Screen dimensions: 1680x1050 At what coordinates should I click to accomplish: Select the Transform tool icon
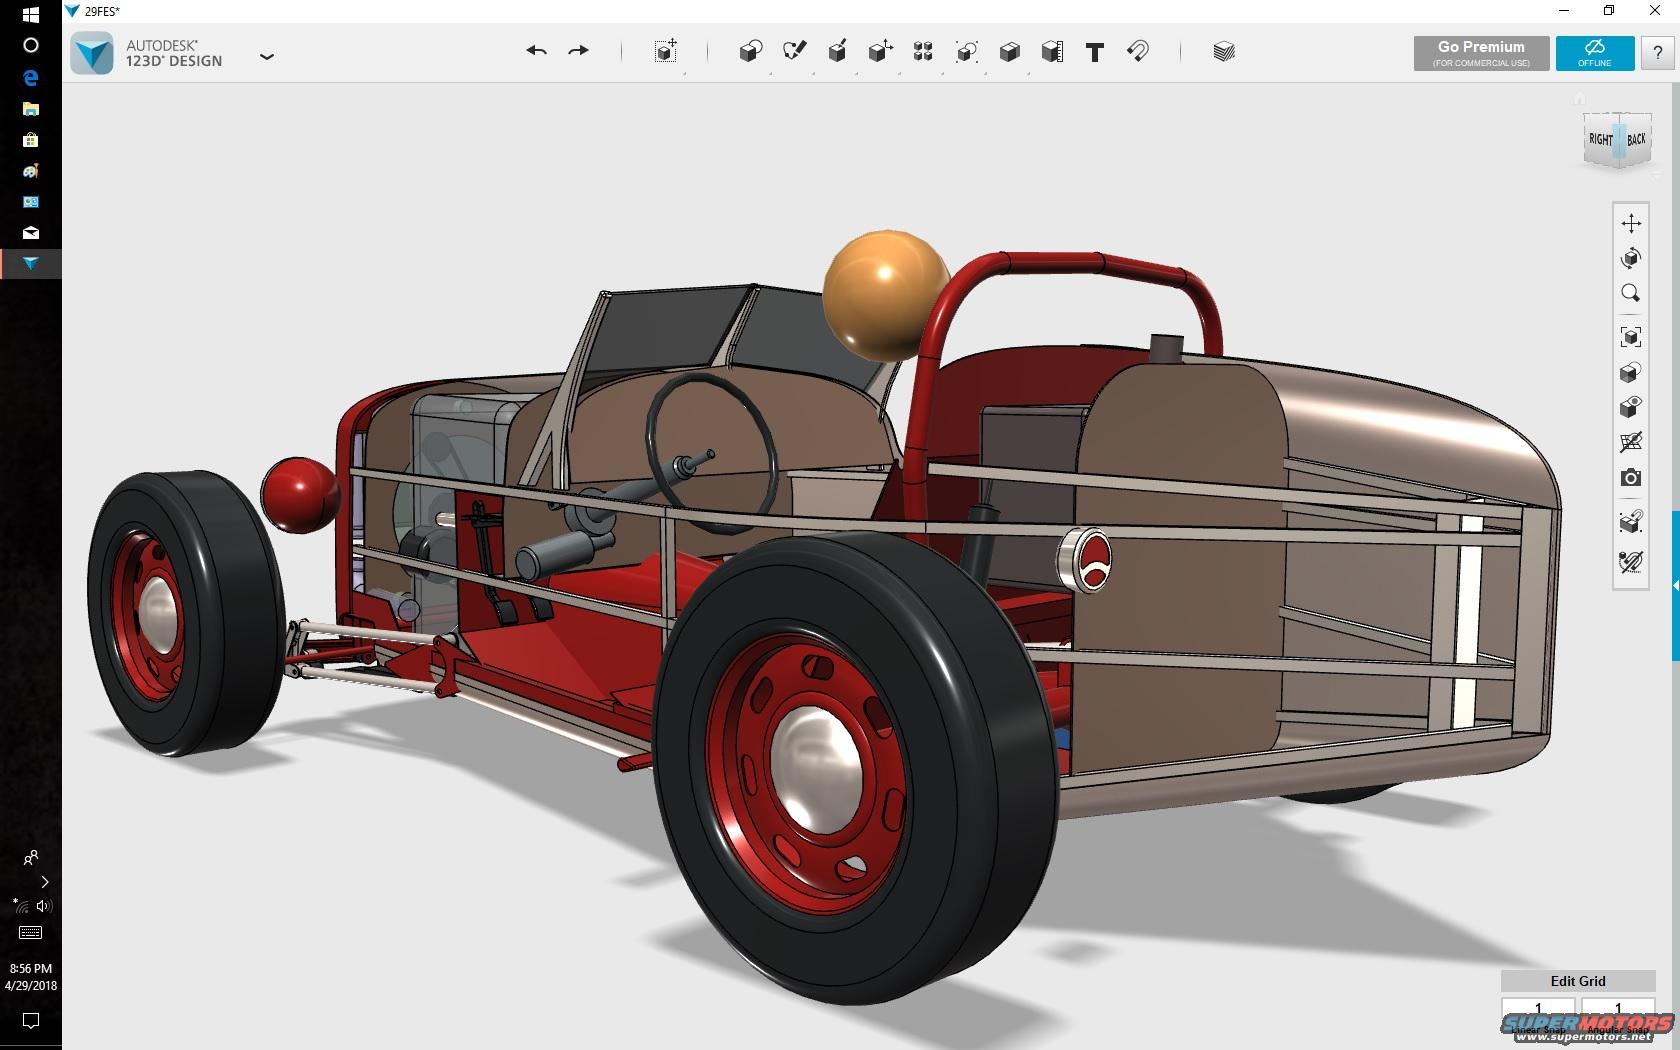[666, 52]
